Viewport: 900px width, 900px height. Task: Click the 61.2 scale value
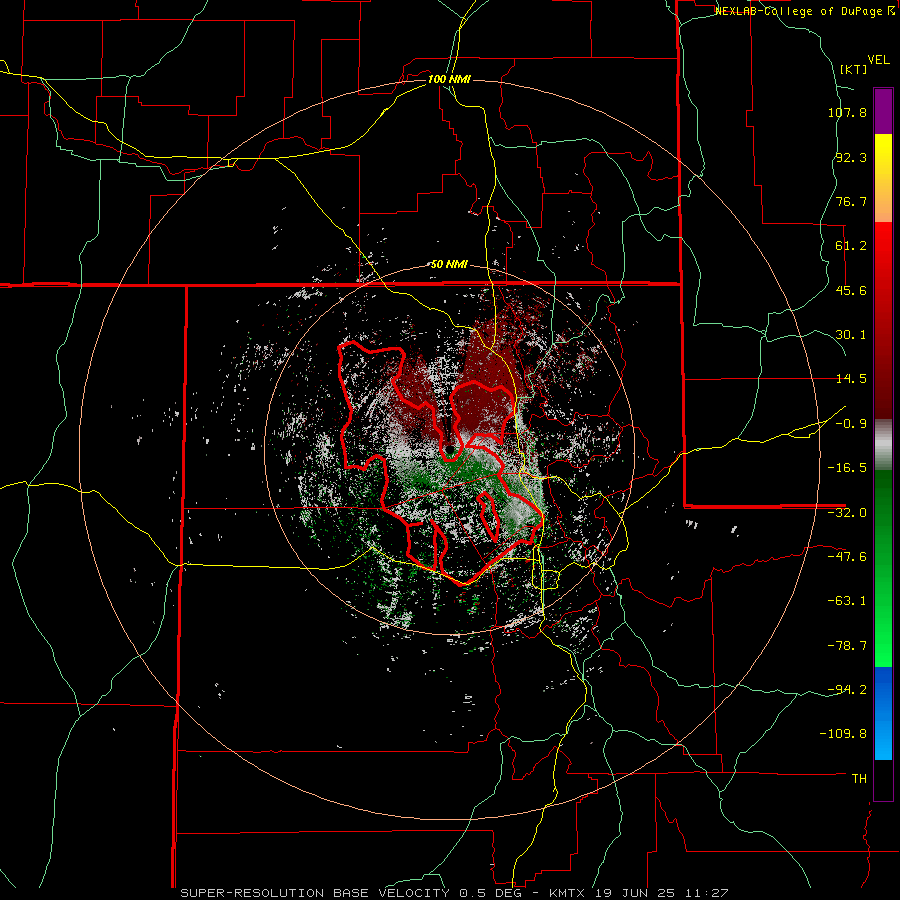click(x=851, y=246)
